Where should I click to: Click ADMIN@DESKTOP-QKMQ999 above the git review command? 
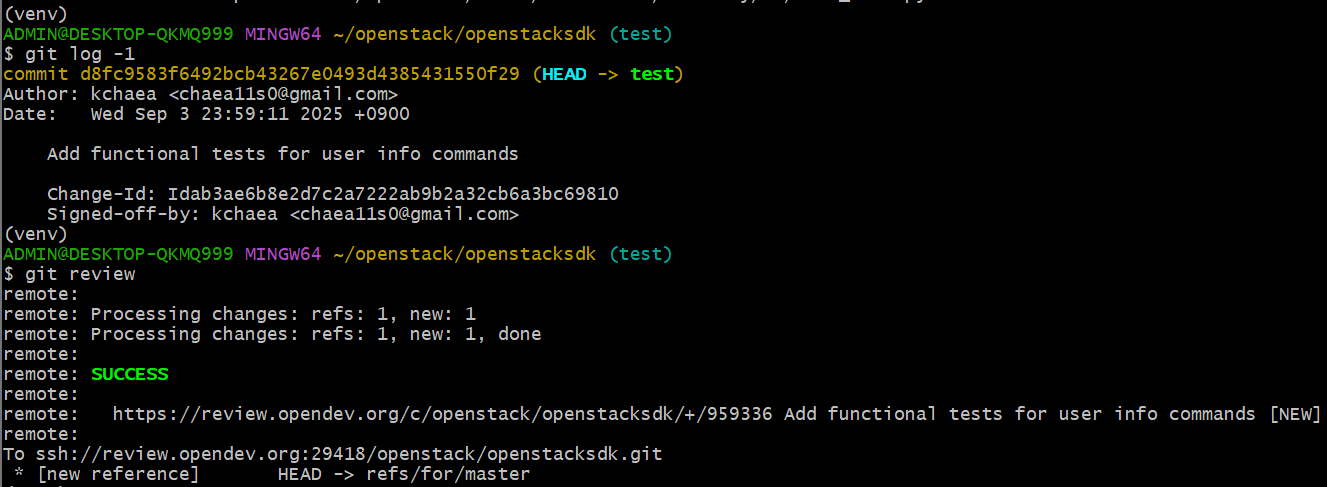[x=118, y=254]
